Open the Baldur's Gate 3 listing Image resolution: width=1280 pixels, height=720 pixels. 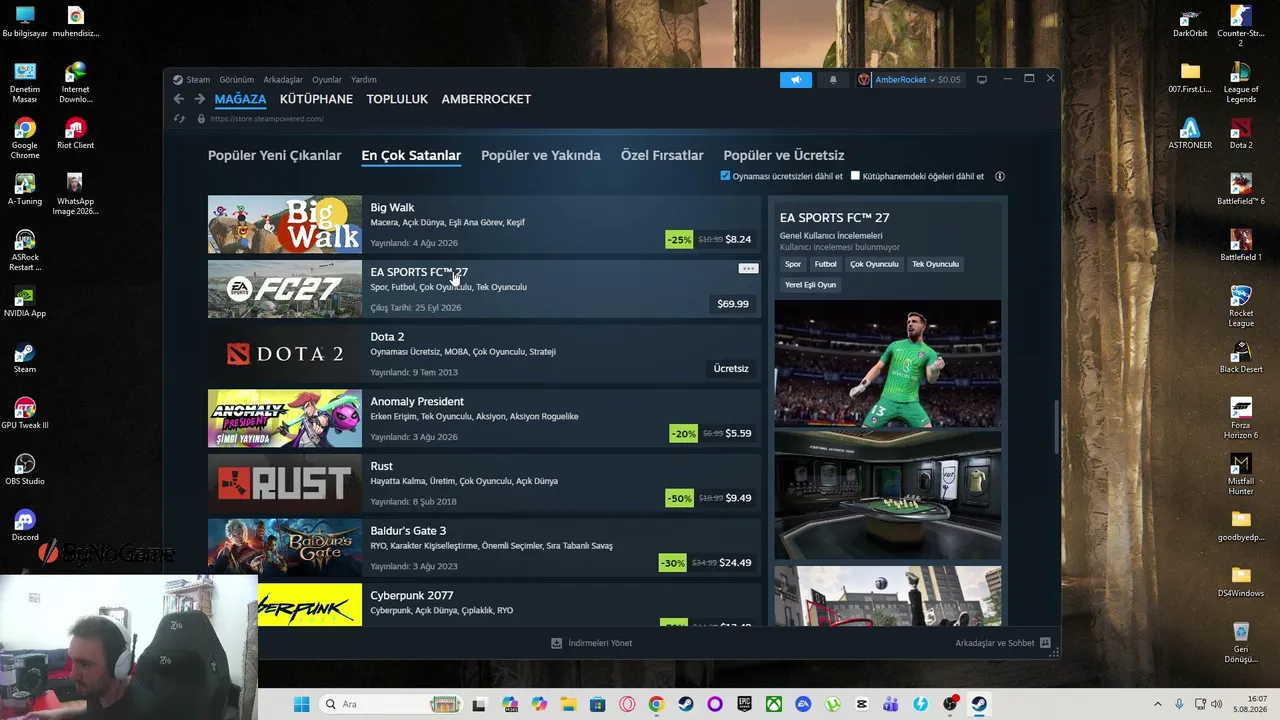[484, 547]
